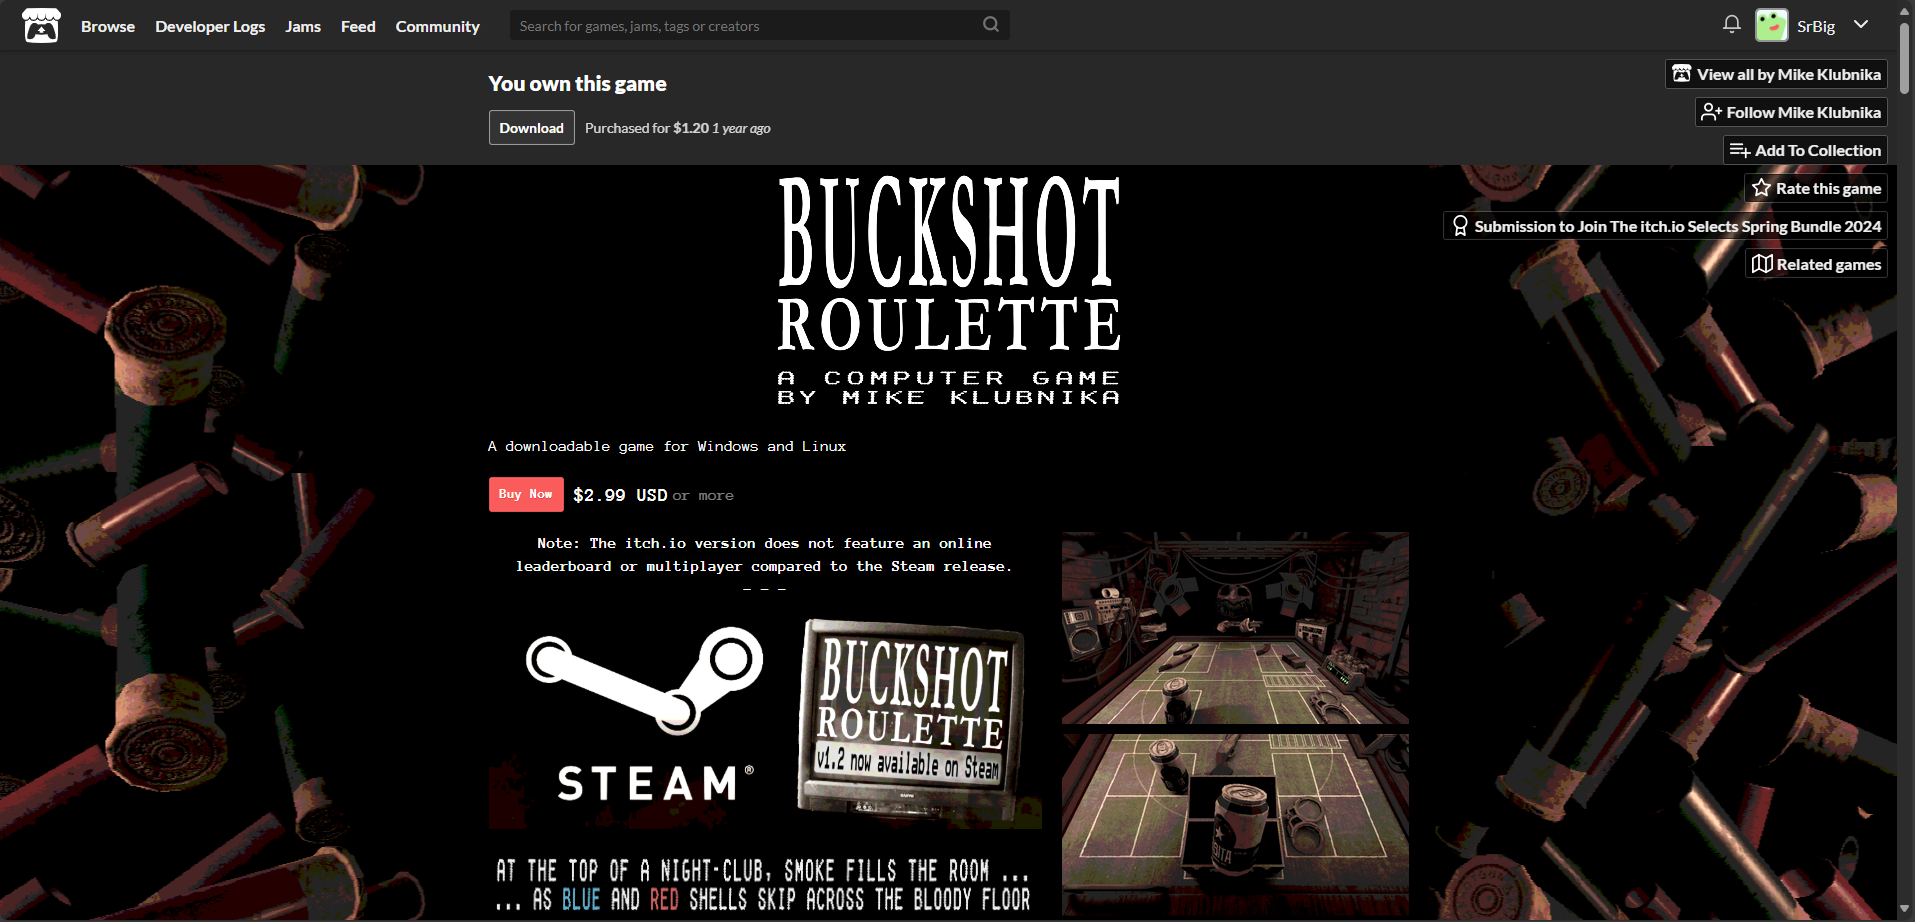Open the top gameplay screenshot thumbnail
Viewport: 1915px width, 922px height.
pyautogui.click(x=1235, y=628)
